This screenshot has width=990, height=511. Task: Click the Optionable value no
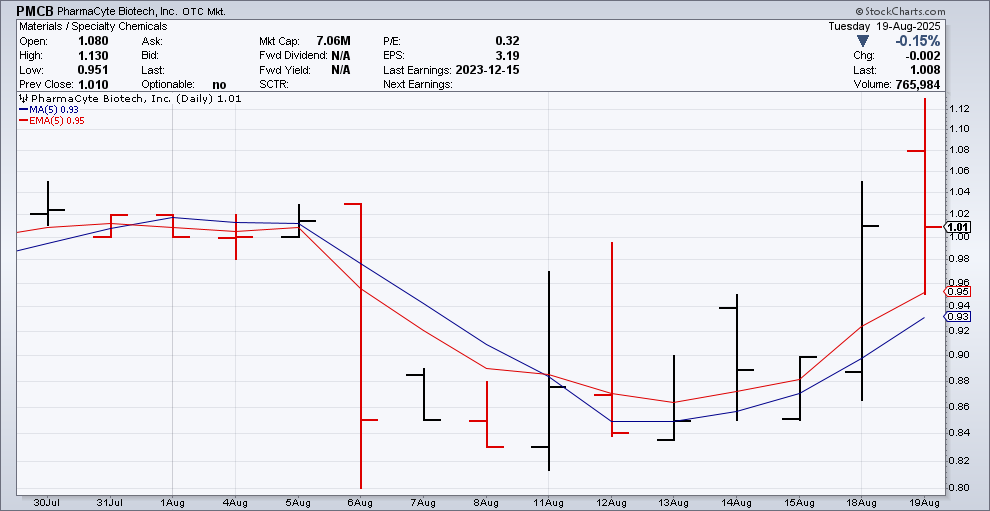pos(219,85)
